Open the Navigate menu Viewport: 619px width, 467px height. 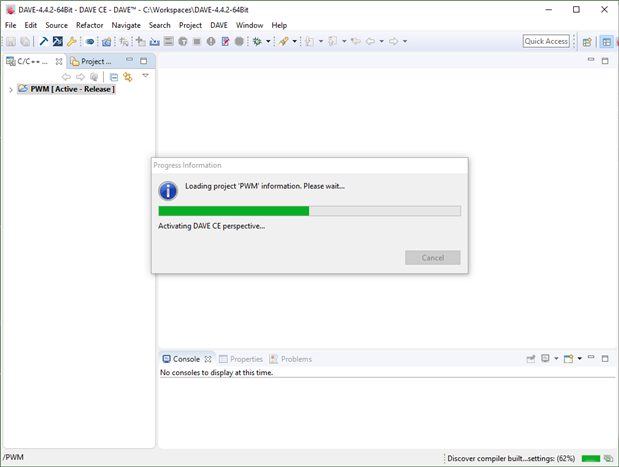126,25
